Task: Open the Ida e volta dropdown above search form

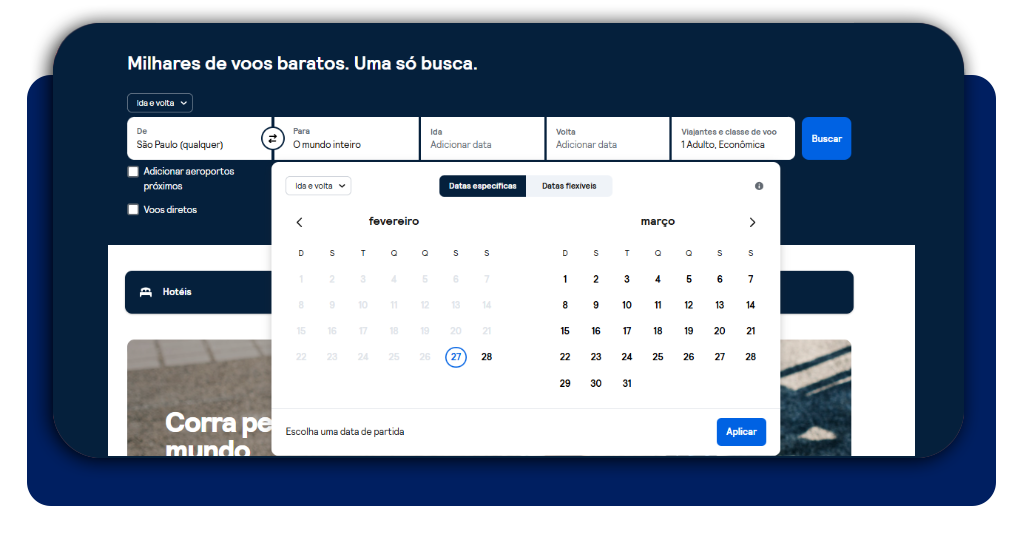Action: (160, 103)
